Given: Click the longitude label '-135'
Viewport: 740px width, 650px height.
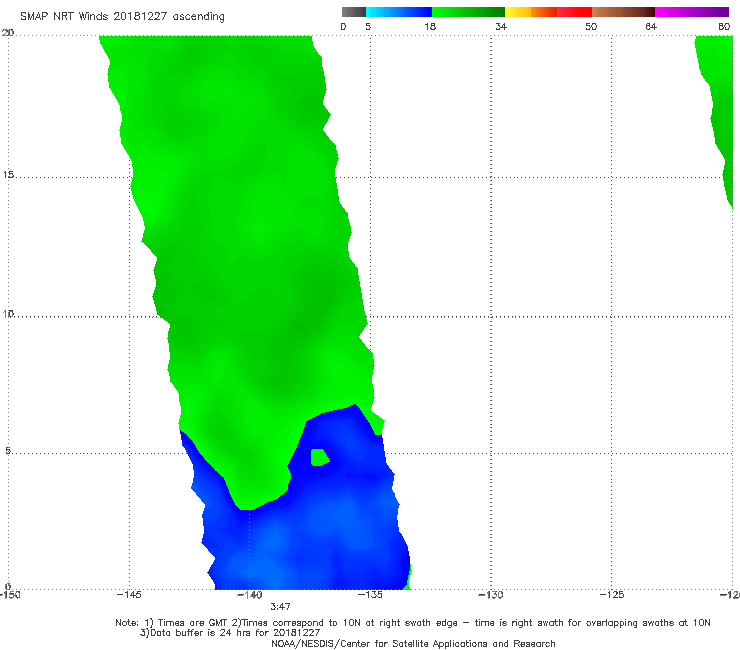Looking at the screenshot, I should [370, 595].
